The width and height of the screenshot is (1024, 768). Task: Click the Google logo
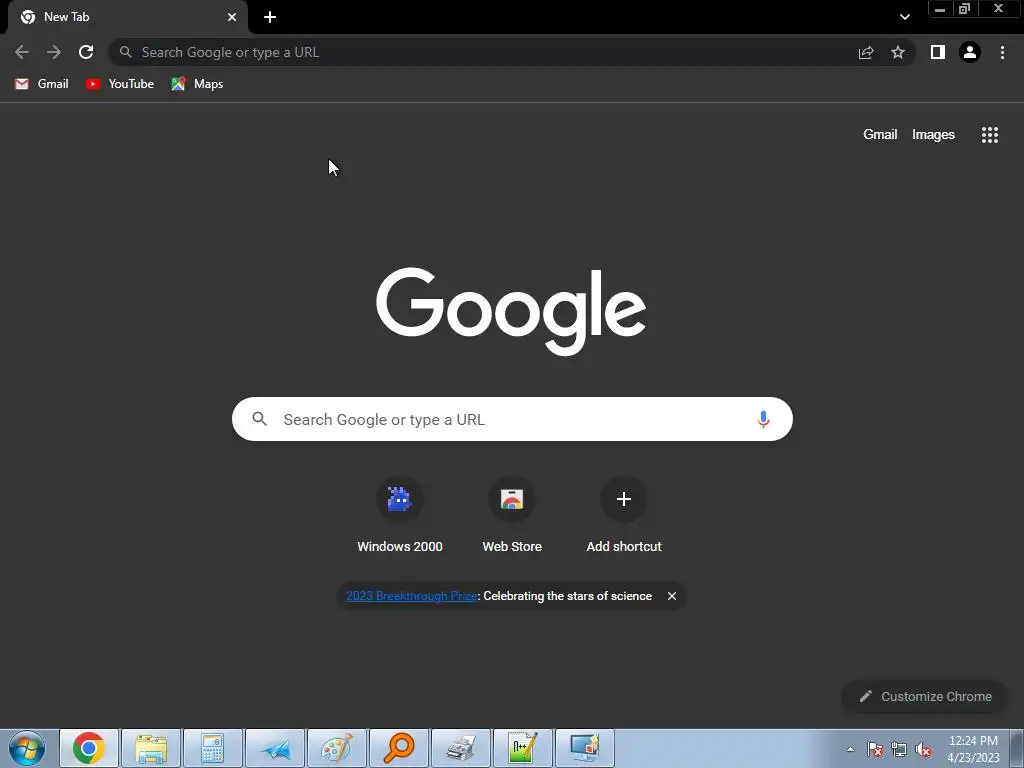pos(511,311)
